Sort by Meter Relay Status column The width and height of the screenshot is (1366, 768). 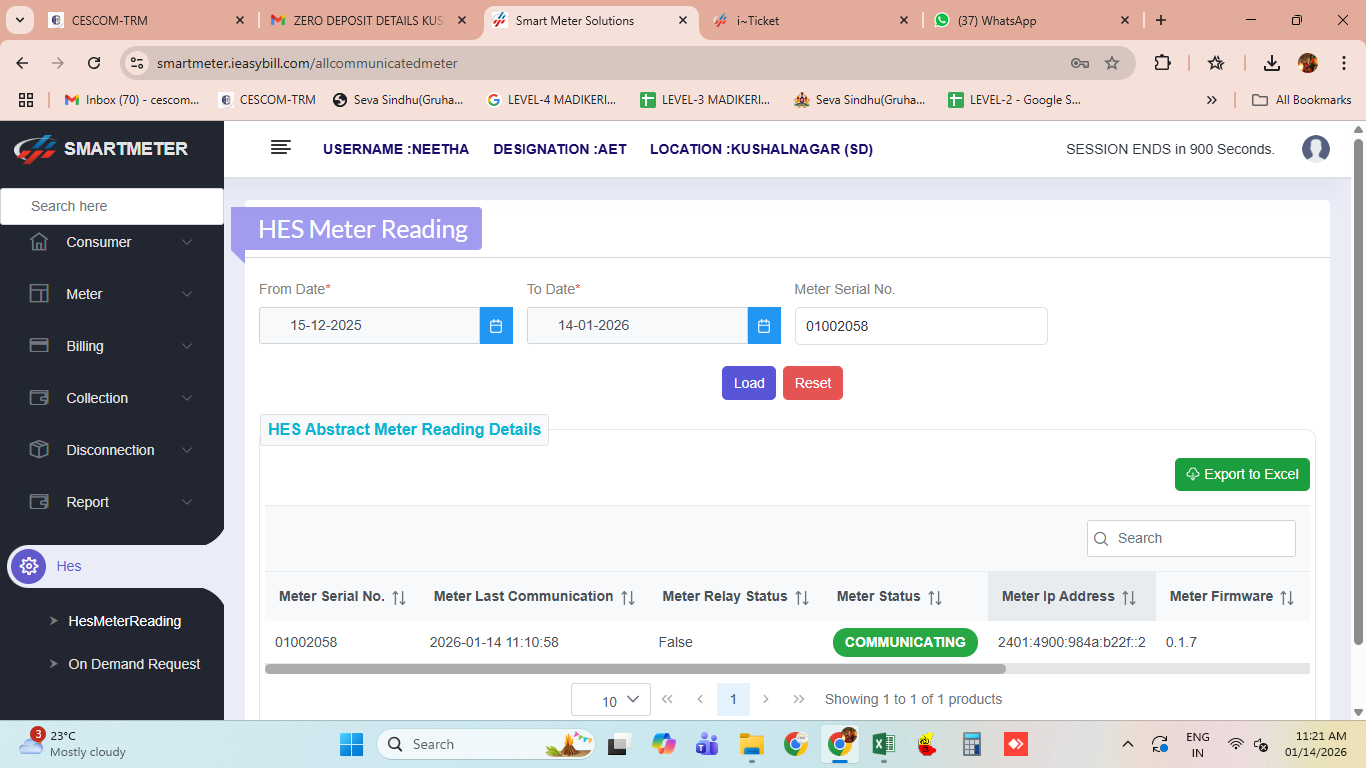point(802,597)
